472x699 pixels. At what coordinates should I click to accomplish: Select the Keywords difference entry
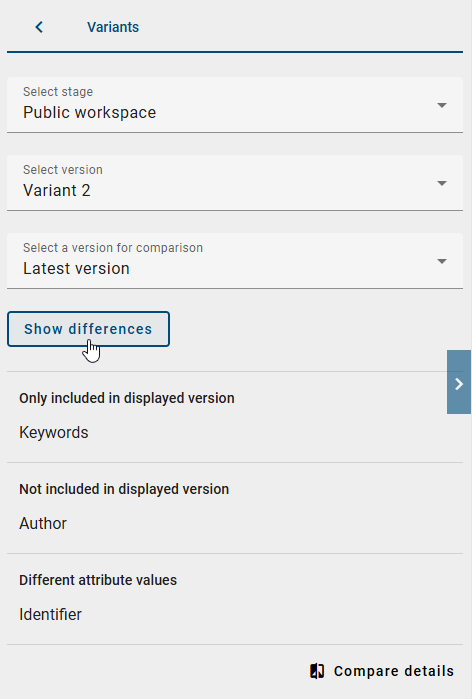click(x=54, y=432)
